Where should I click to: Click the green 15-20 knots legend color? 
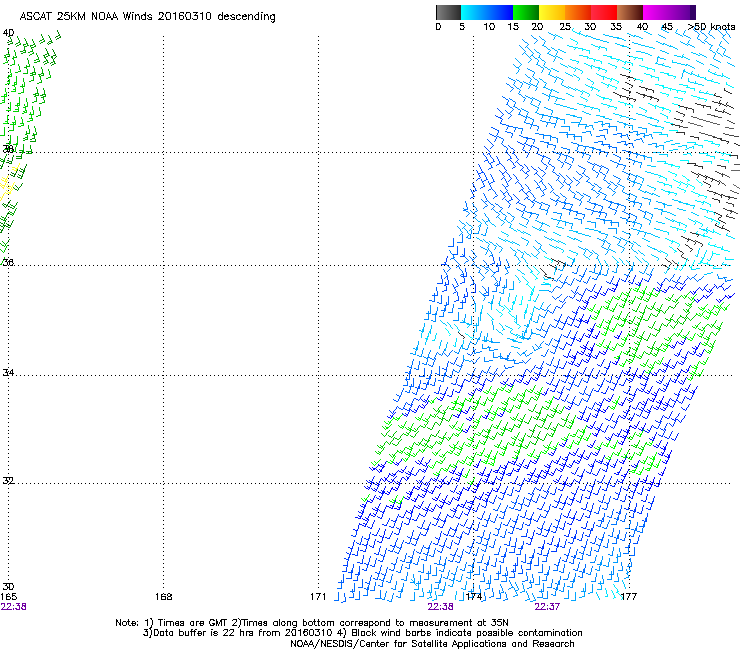[x=526, y=12]
